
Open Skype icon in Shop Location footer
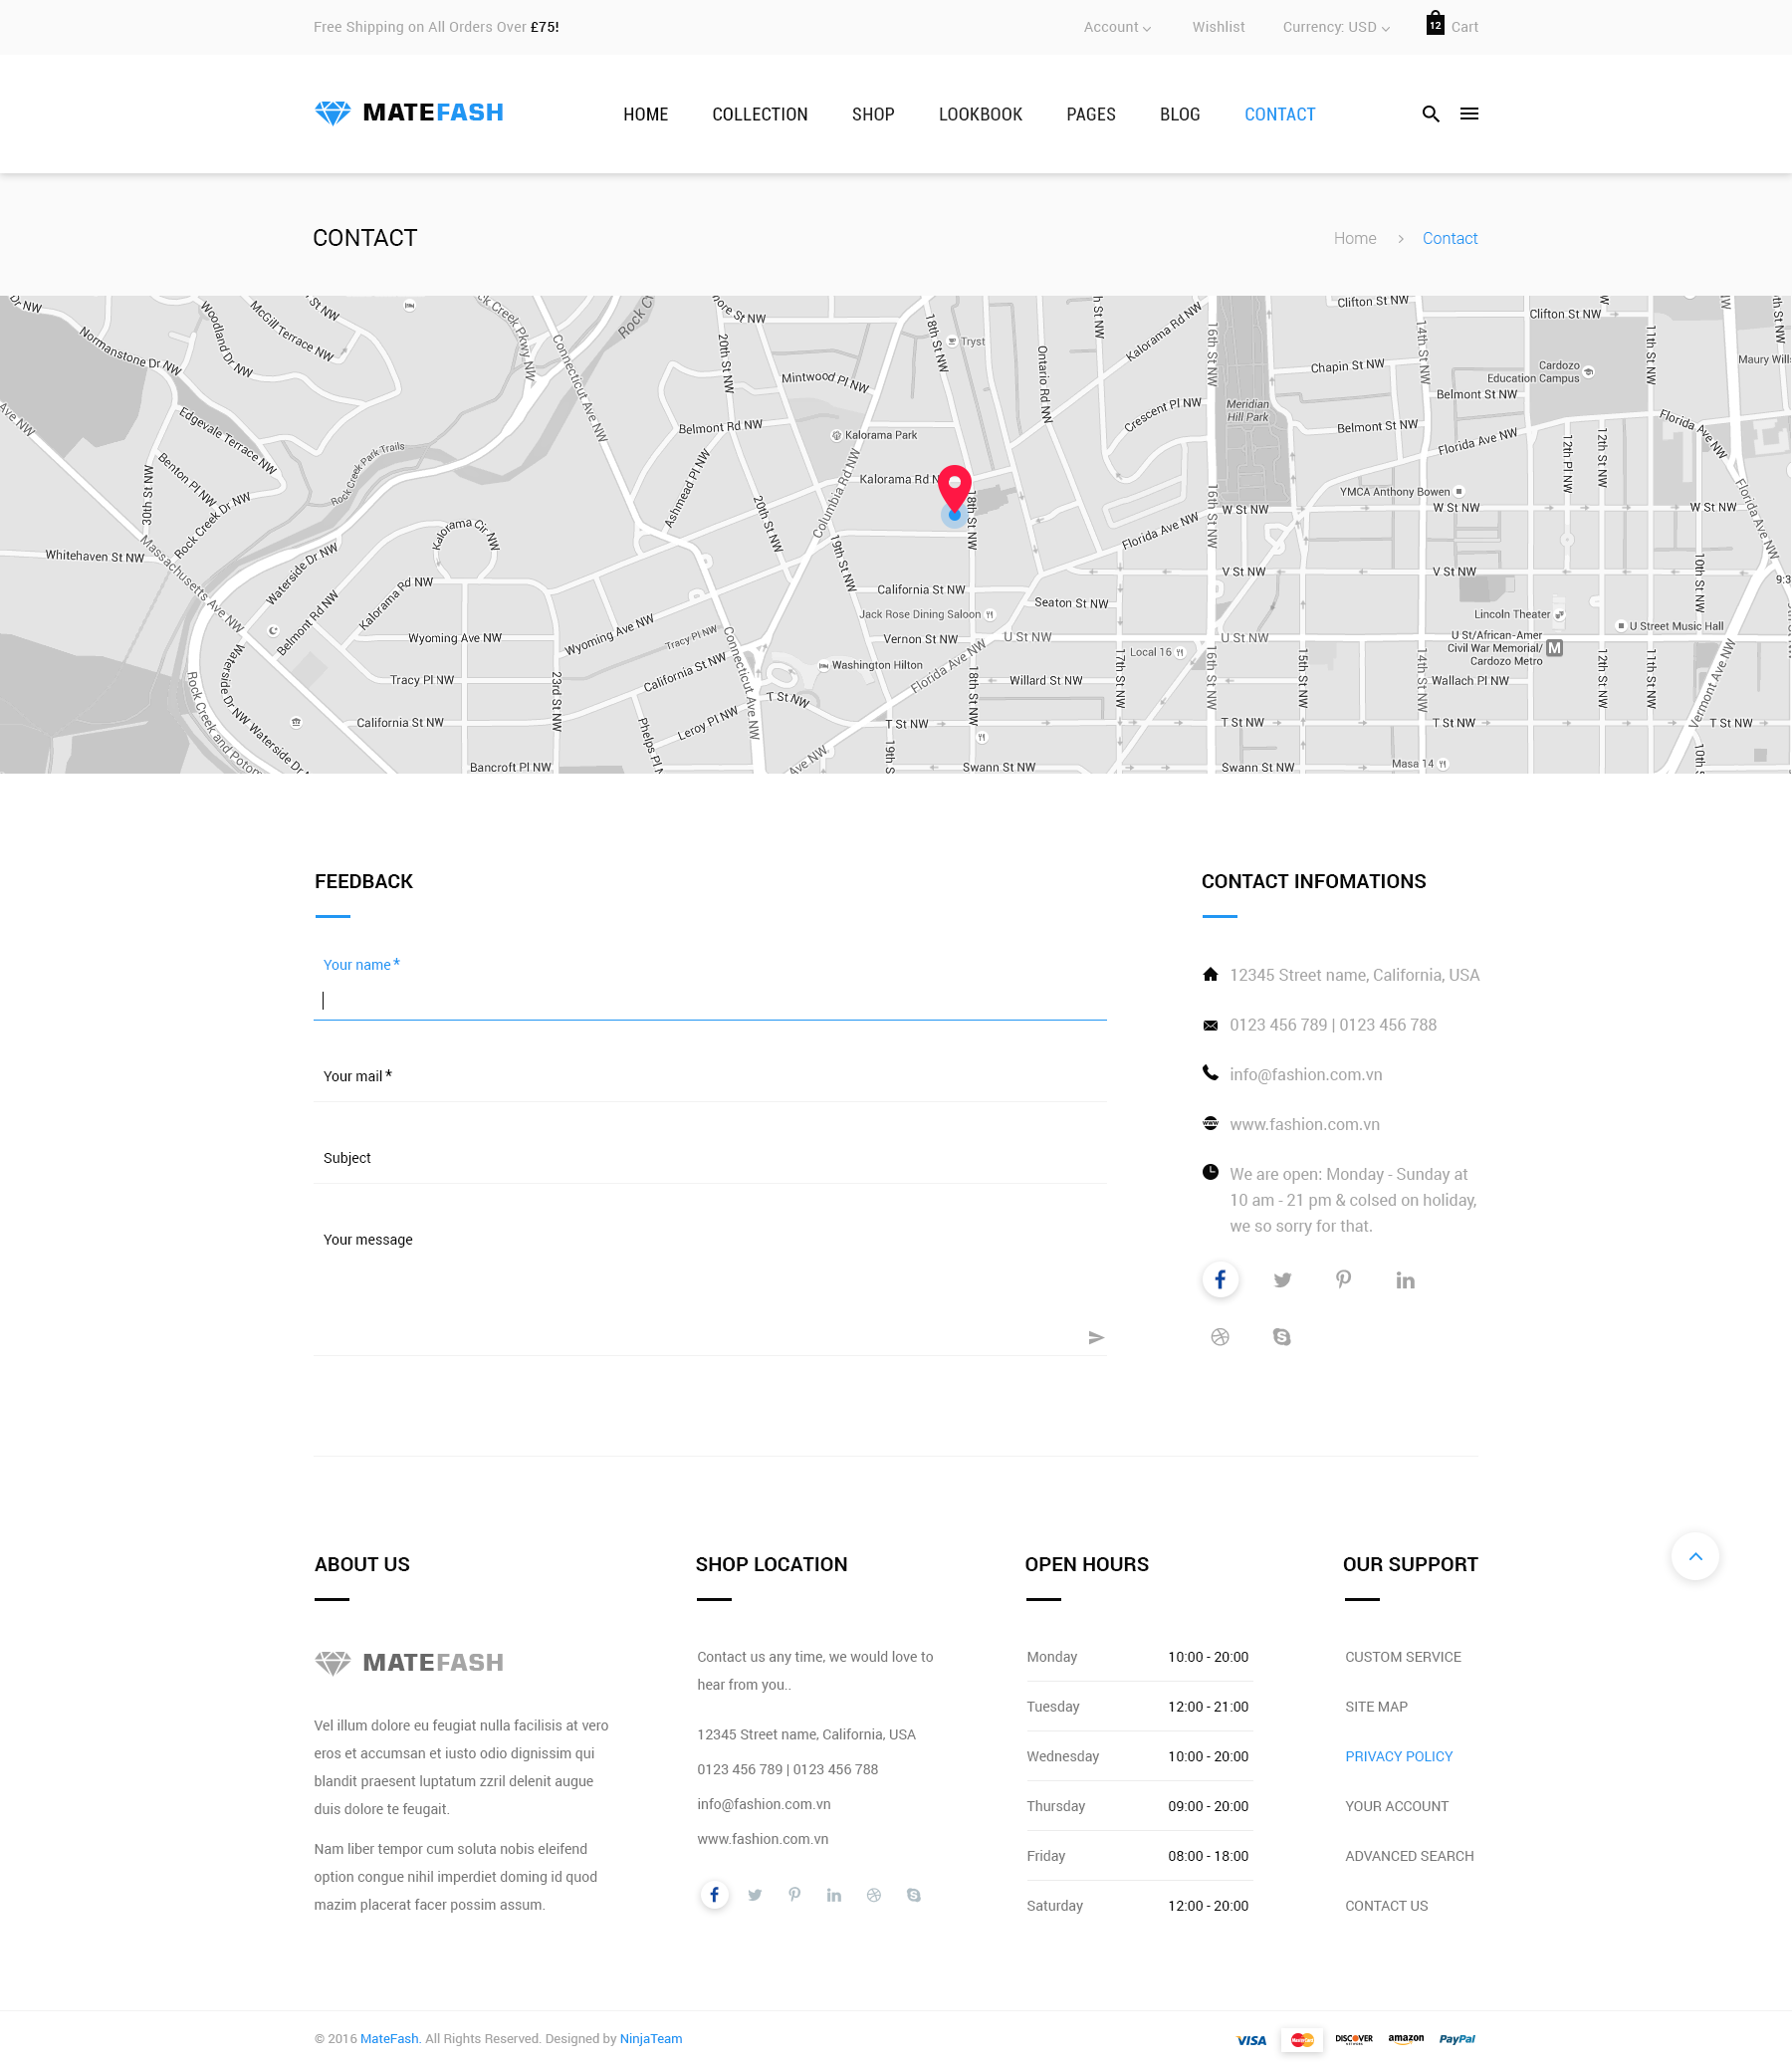tap(914, 1895)
